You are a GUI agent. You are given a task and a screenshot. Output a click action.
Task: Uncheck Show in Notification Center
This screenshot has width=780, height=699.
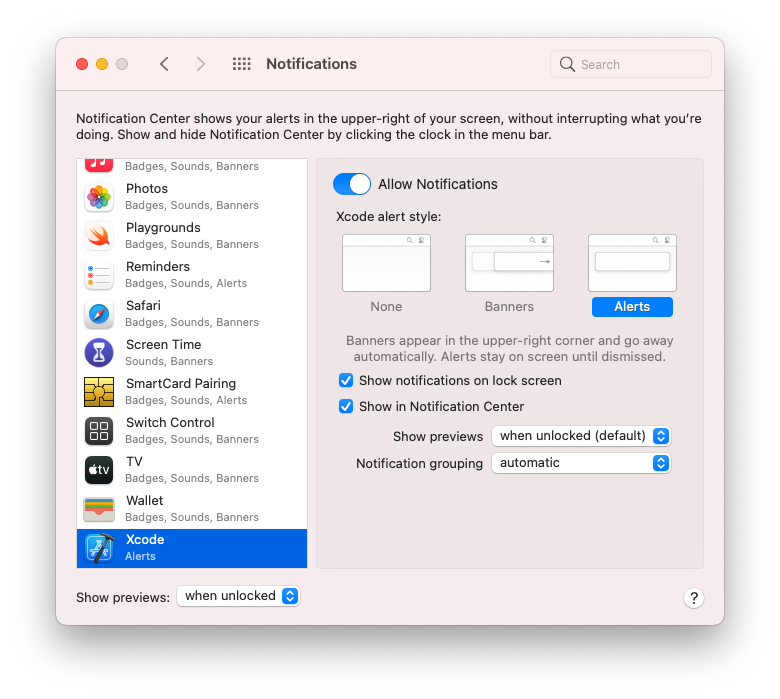click(x=346, y=406)
